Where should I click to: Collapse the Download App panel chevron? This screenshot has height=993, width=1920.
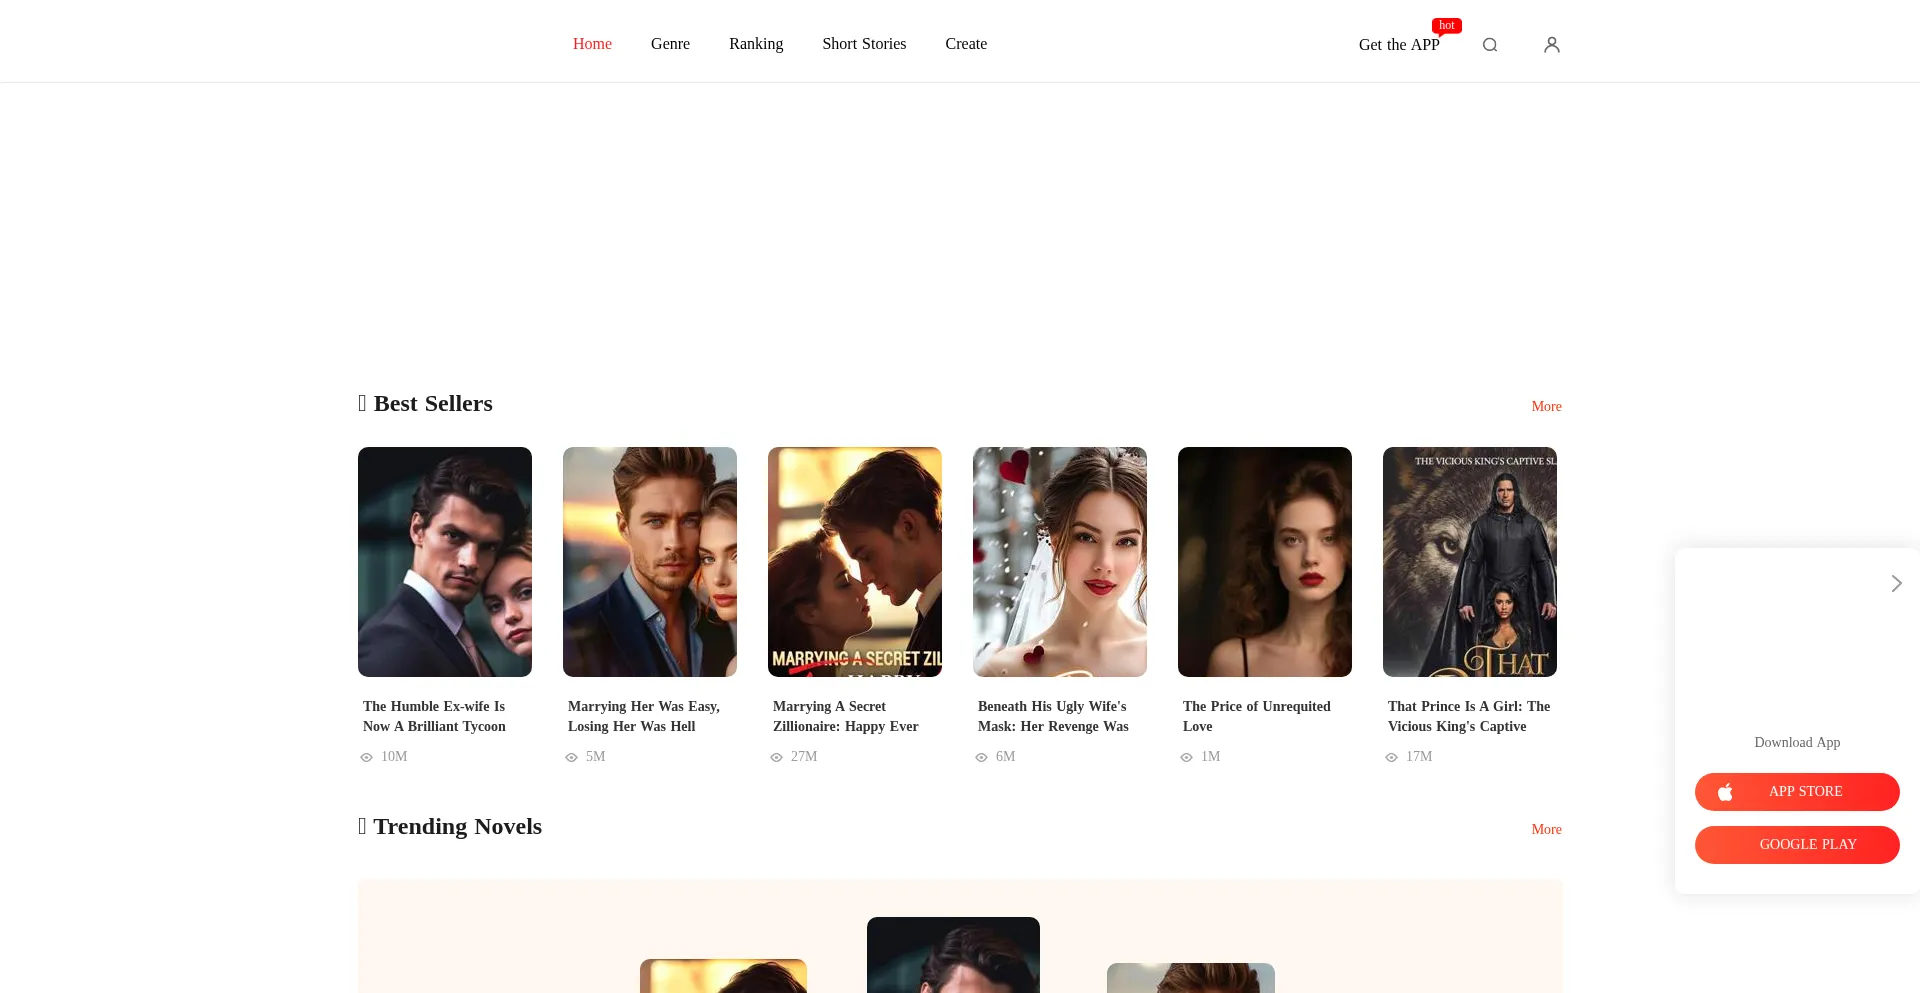(x=1896, y=583)
